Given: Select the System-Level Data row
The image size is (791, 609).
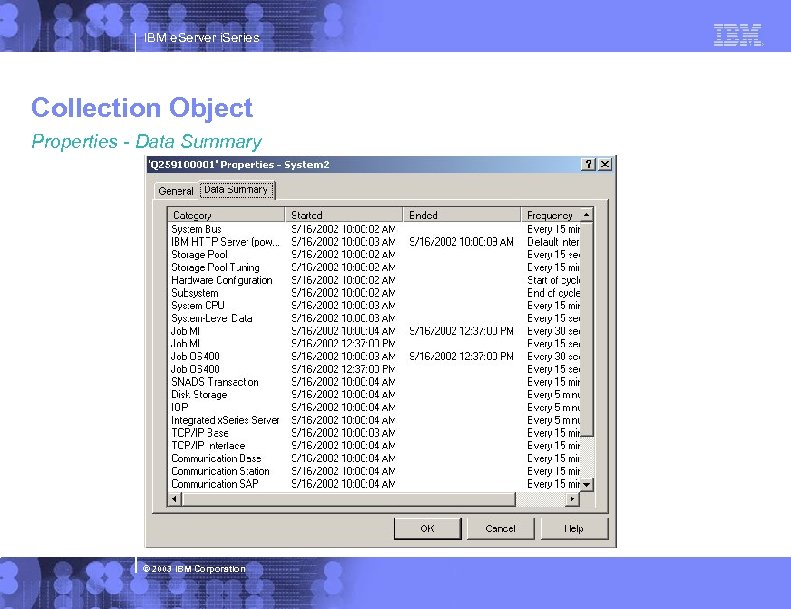Looking at the screenshot, I should [374, 318].
